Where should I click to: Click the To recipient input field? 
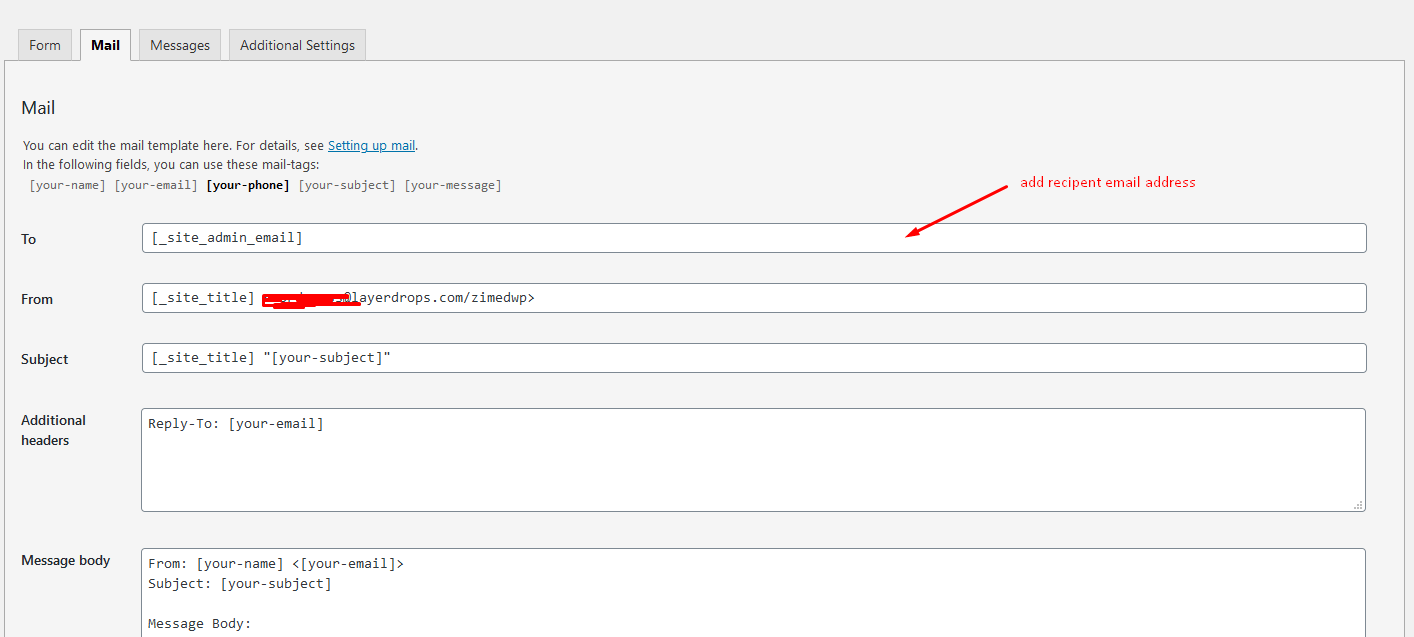(753, 238)
